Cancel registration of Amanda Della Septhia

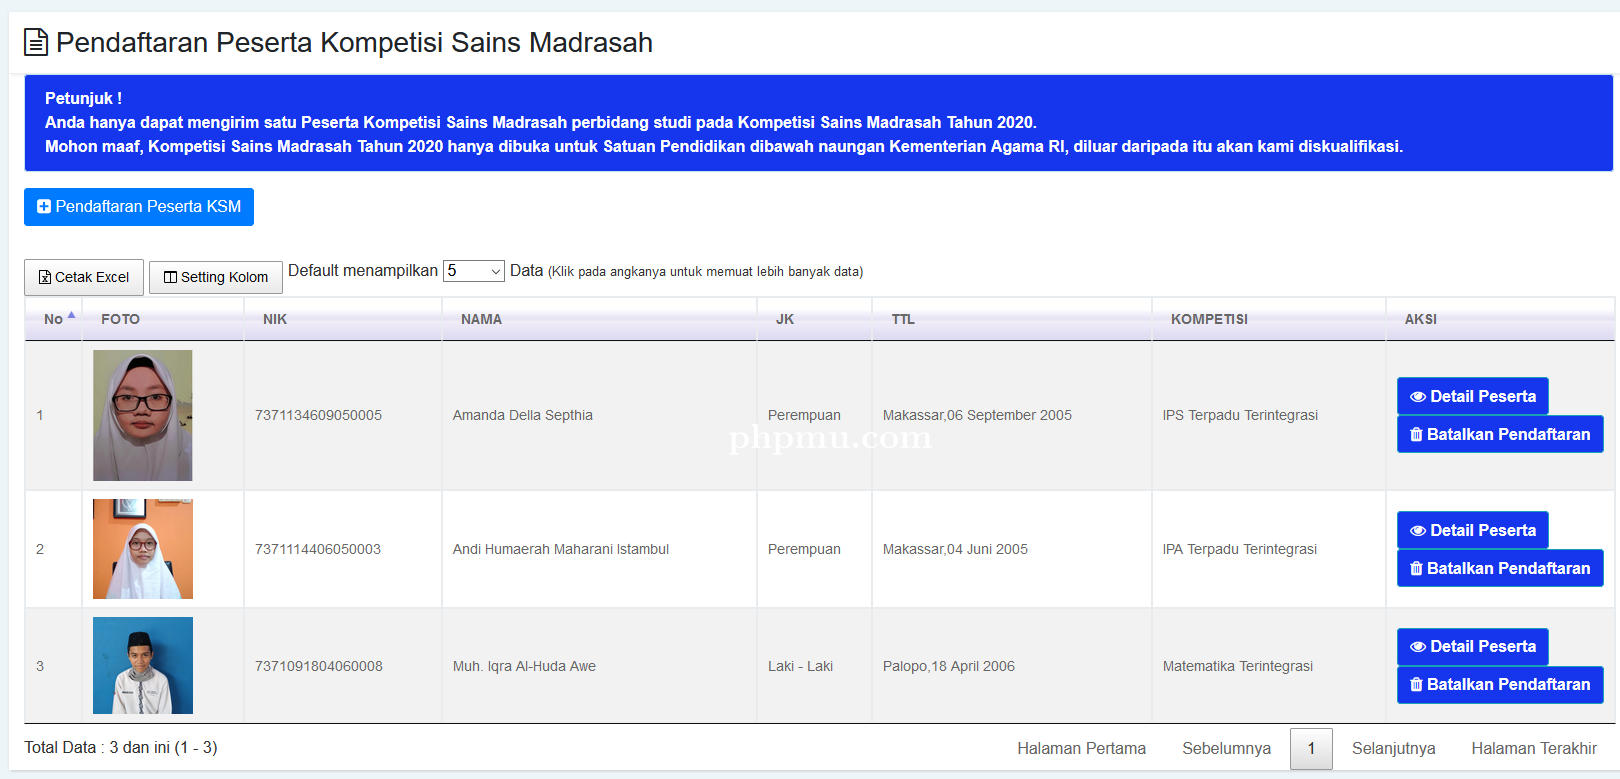point(1499,434)
